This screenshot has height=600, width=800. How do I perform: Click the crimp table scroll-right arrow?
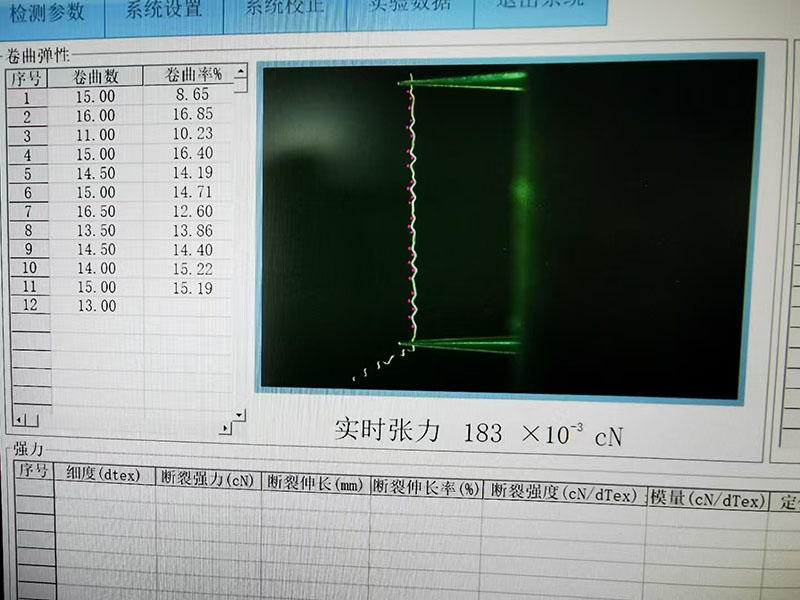[x=227, y=429]
